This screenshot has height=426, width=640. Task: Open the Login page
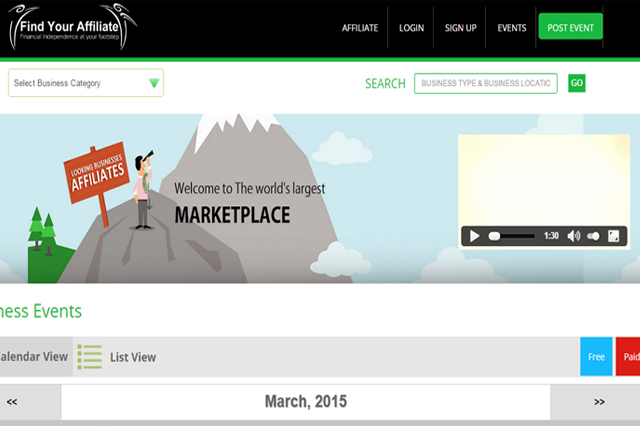click(411, 28)
